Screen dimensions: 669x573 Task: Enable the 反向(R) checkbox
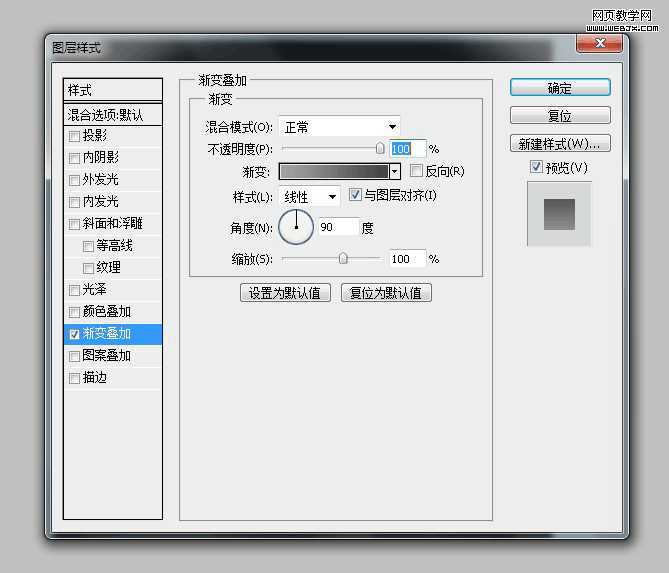coord(416,171)
